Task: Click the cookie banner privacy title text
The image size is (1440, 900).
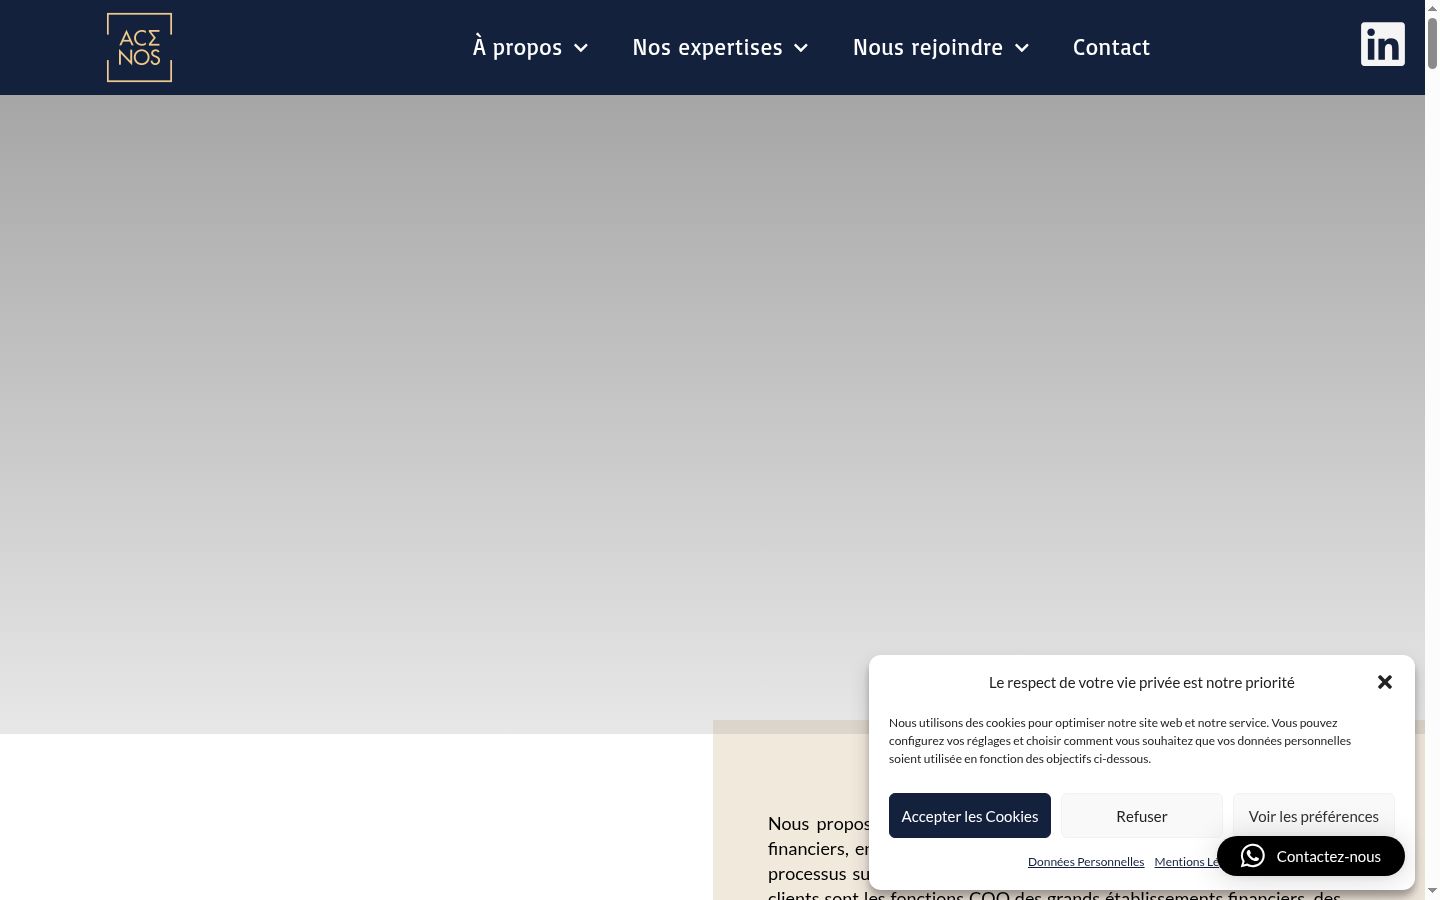Action: click(1141, 682)
